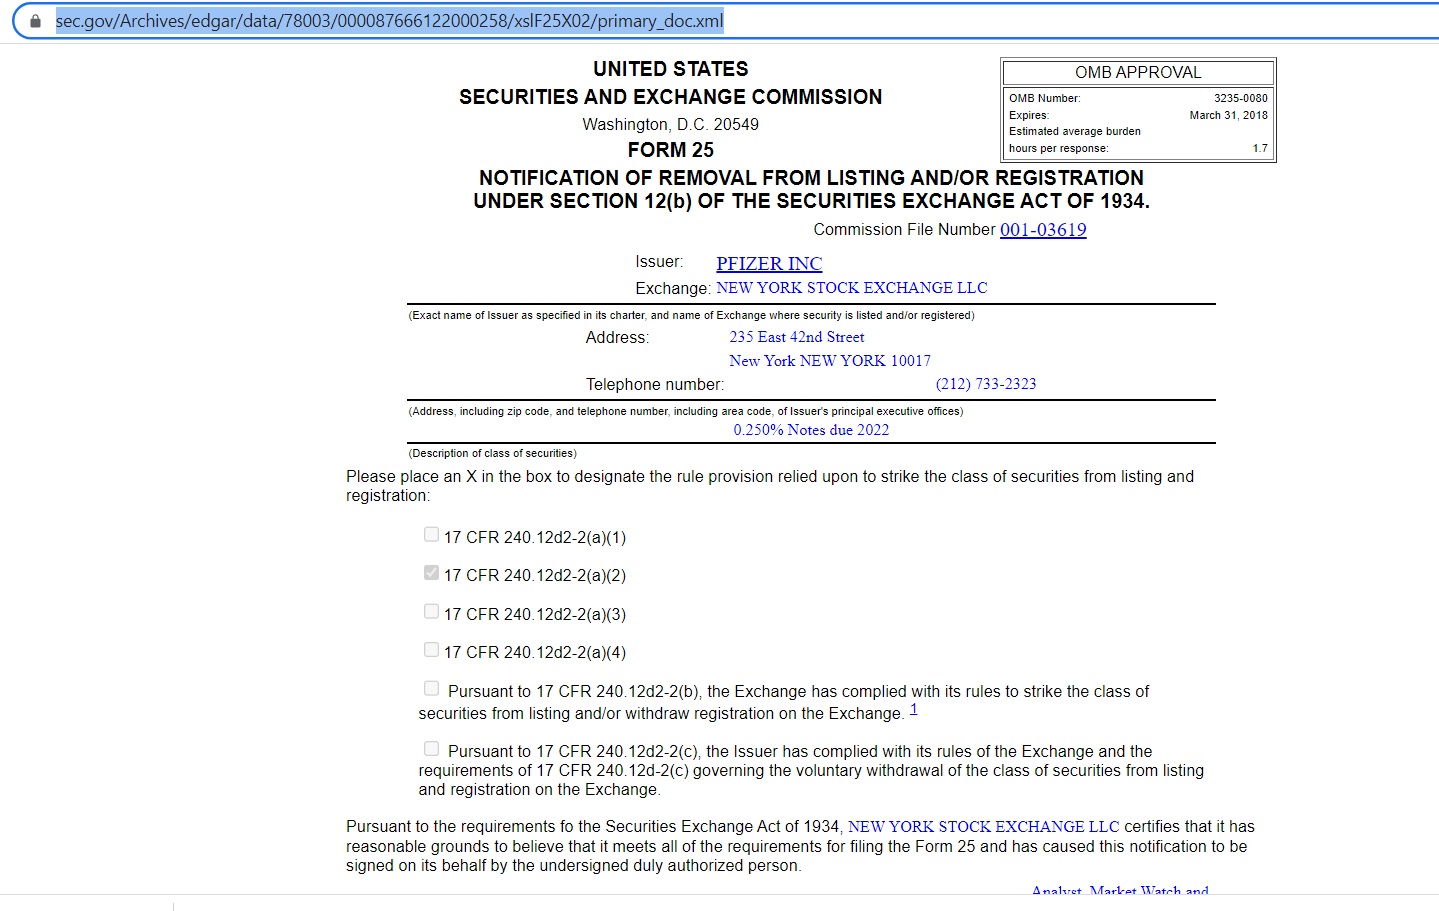This screenshot has height=911, width=1439.
Task: Click NEW YORK STOCK EXCHANGE LLC in certification paragraph
Action: pyautogui.click(x=984, y=827)
